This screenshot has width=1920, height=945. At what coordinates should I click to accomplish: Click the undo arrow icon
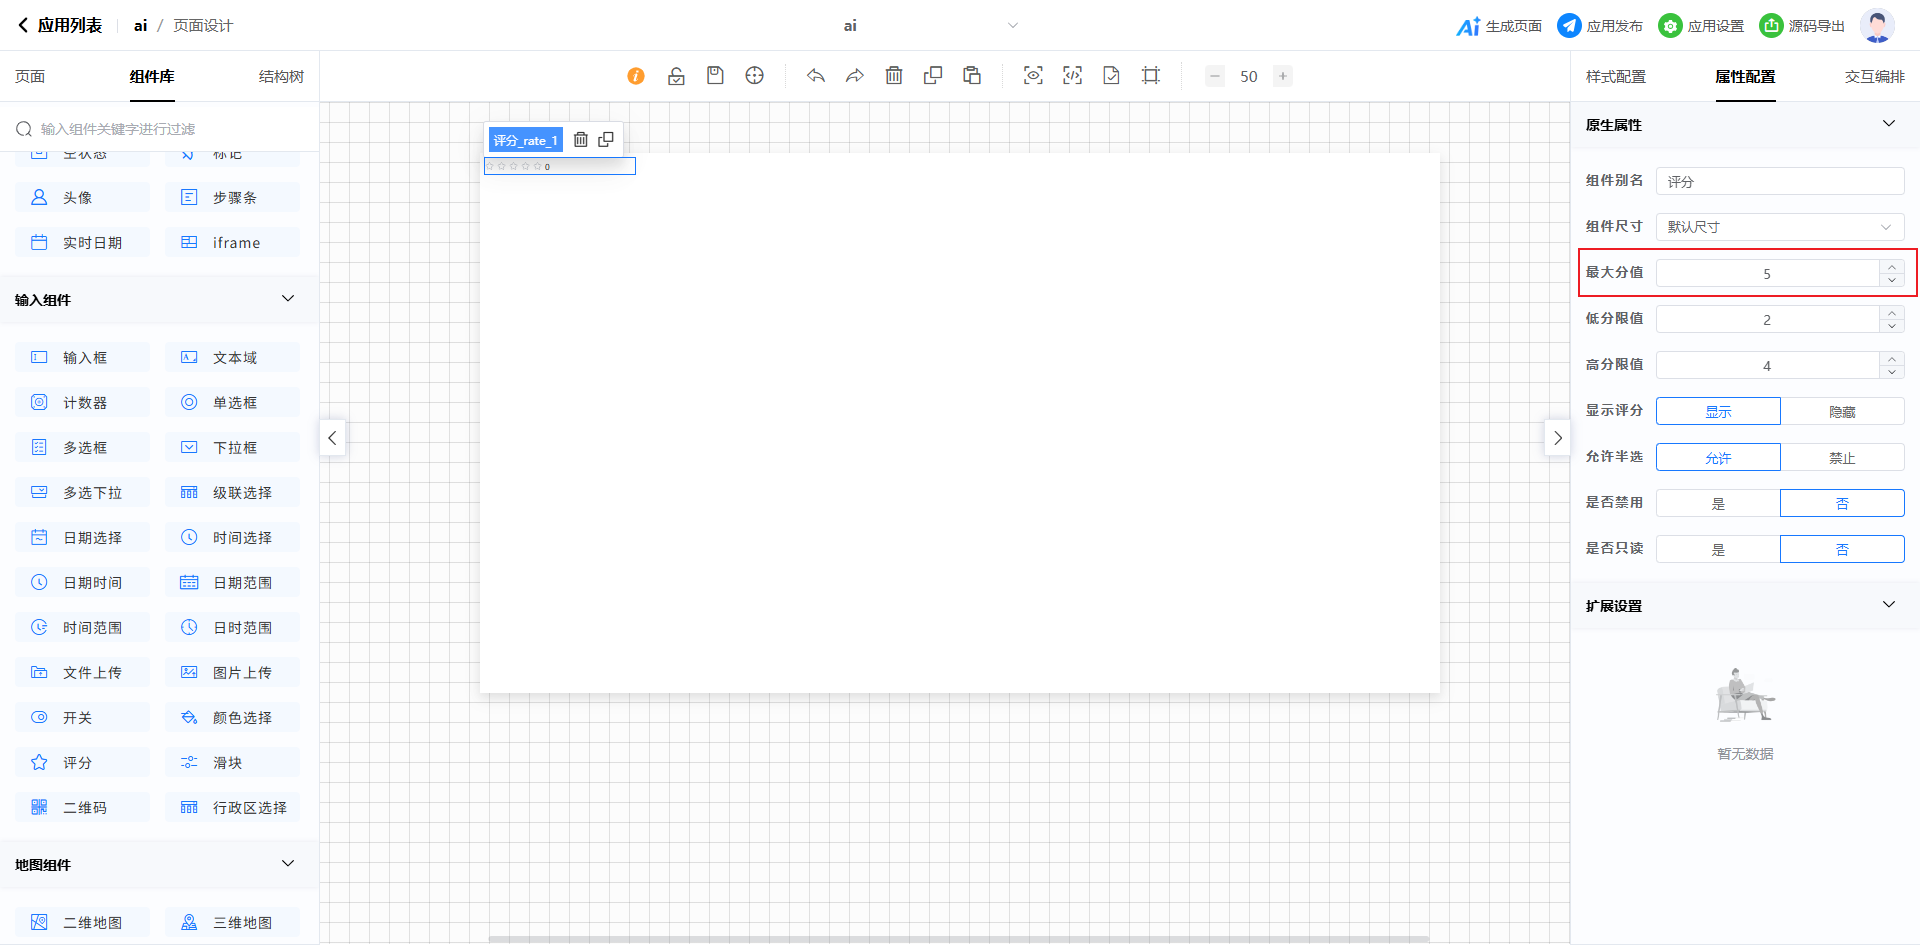click(x=816, y=76)
